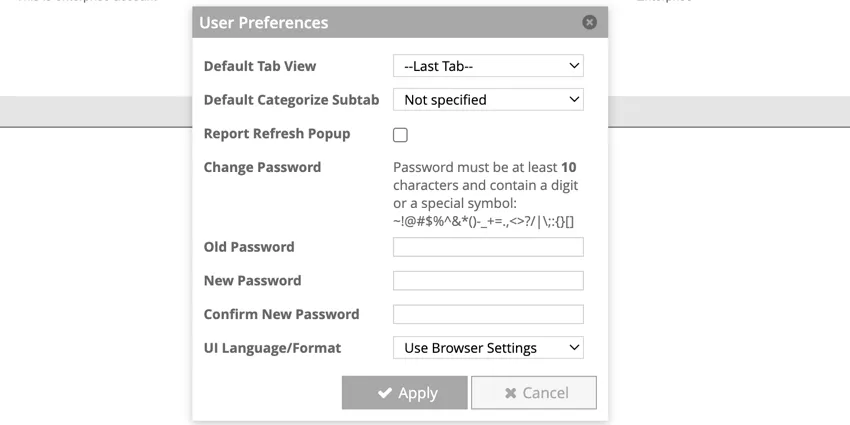
Task: Open the Default Tab View dropdown
Action: coord(488,66)
